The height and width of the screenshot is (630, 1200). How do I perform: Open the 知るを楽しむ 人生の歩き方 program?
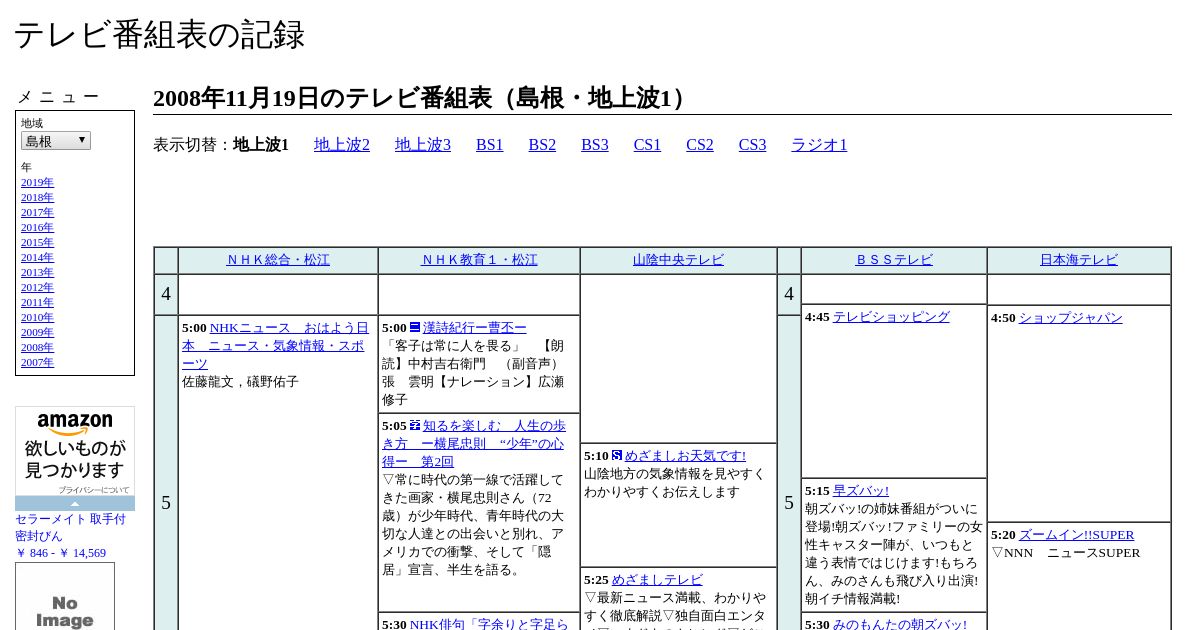tap(473, 443)
